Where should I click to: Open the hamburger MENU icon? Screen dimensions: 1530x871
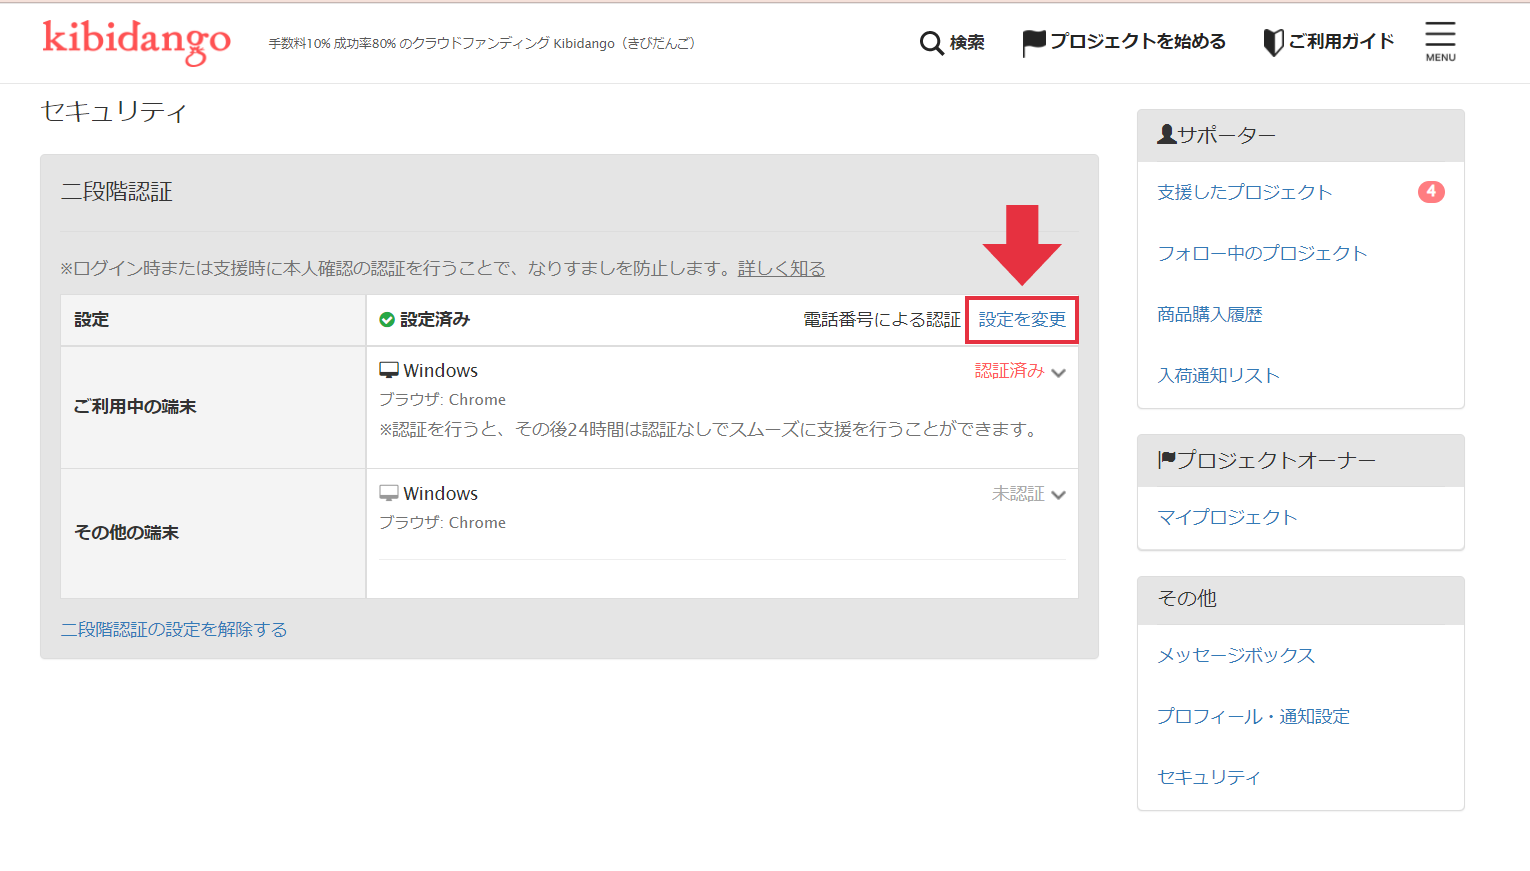(x=1440, y=41)
